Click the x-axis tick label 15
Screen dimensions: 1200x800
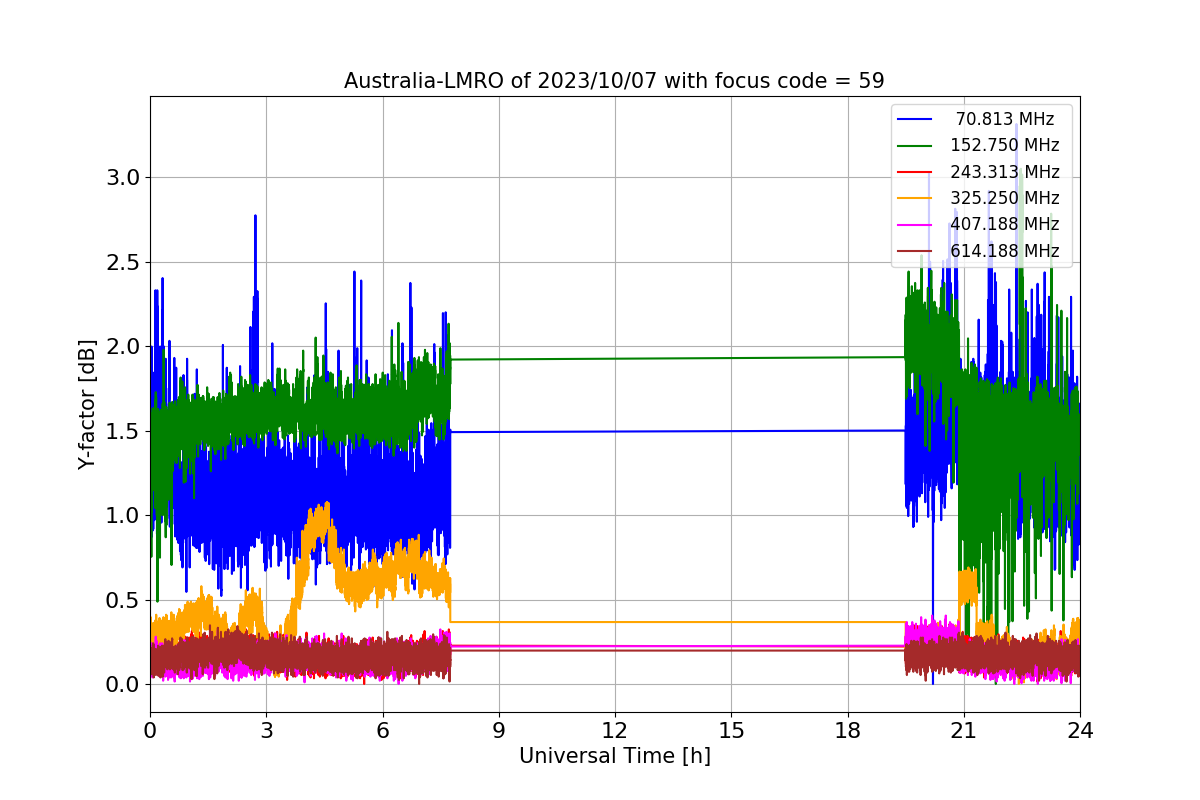pyautogui.click(x=731, y=731)
